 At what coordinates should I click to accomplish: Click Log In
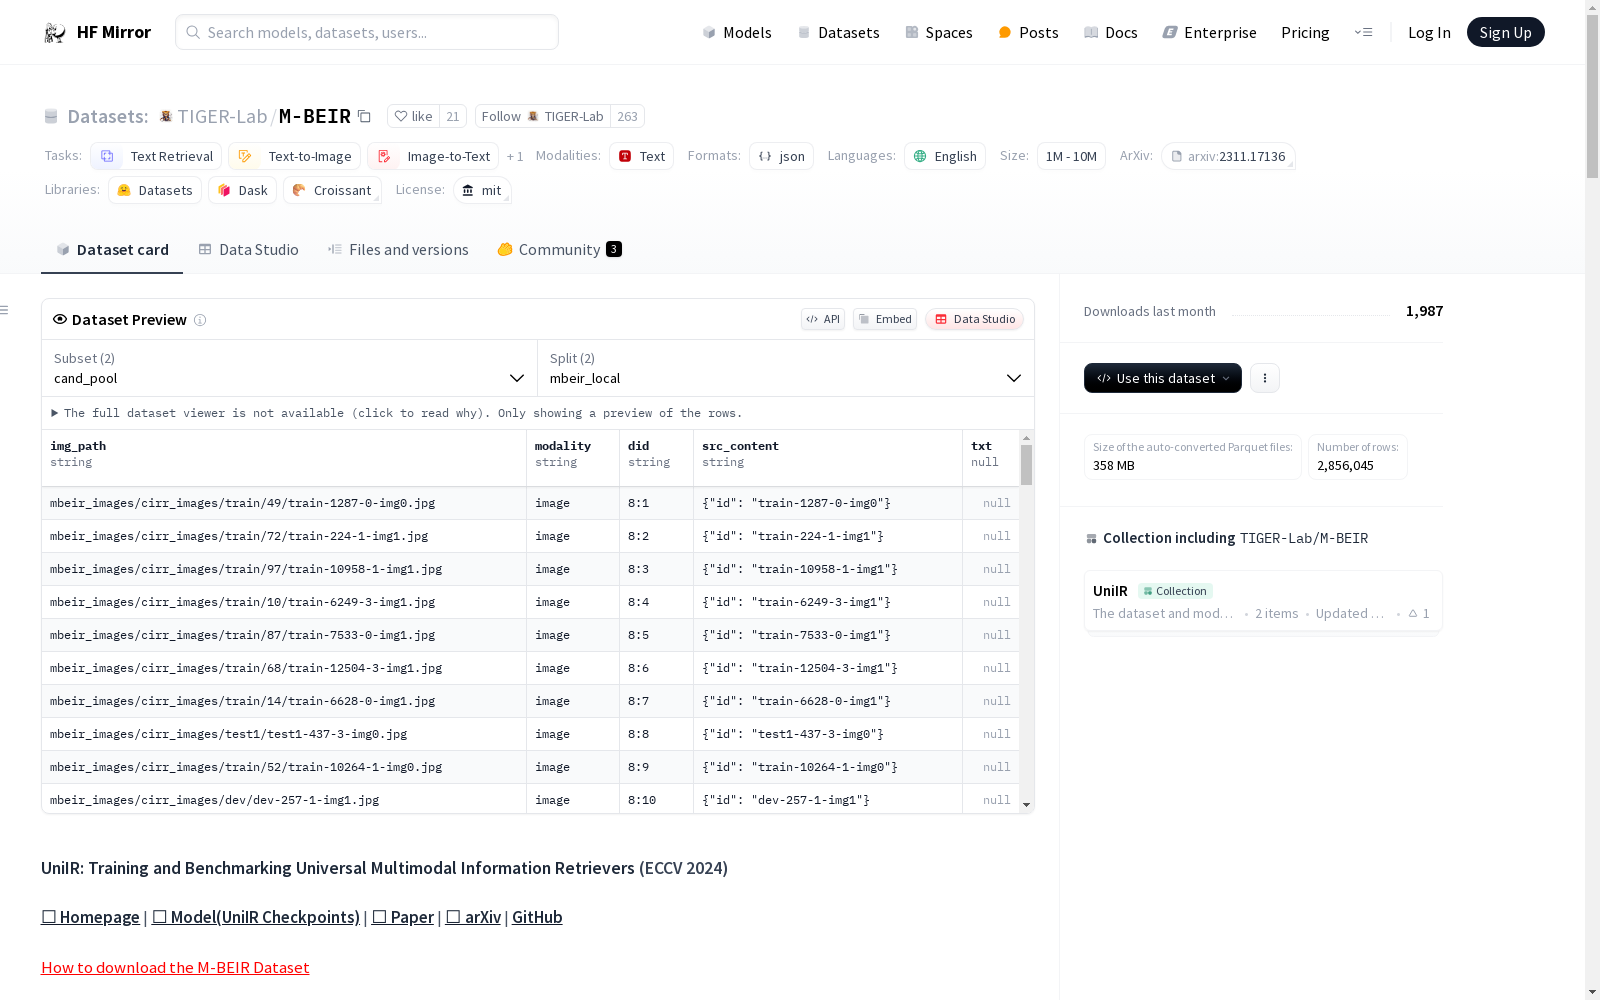(1429, 32)
